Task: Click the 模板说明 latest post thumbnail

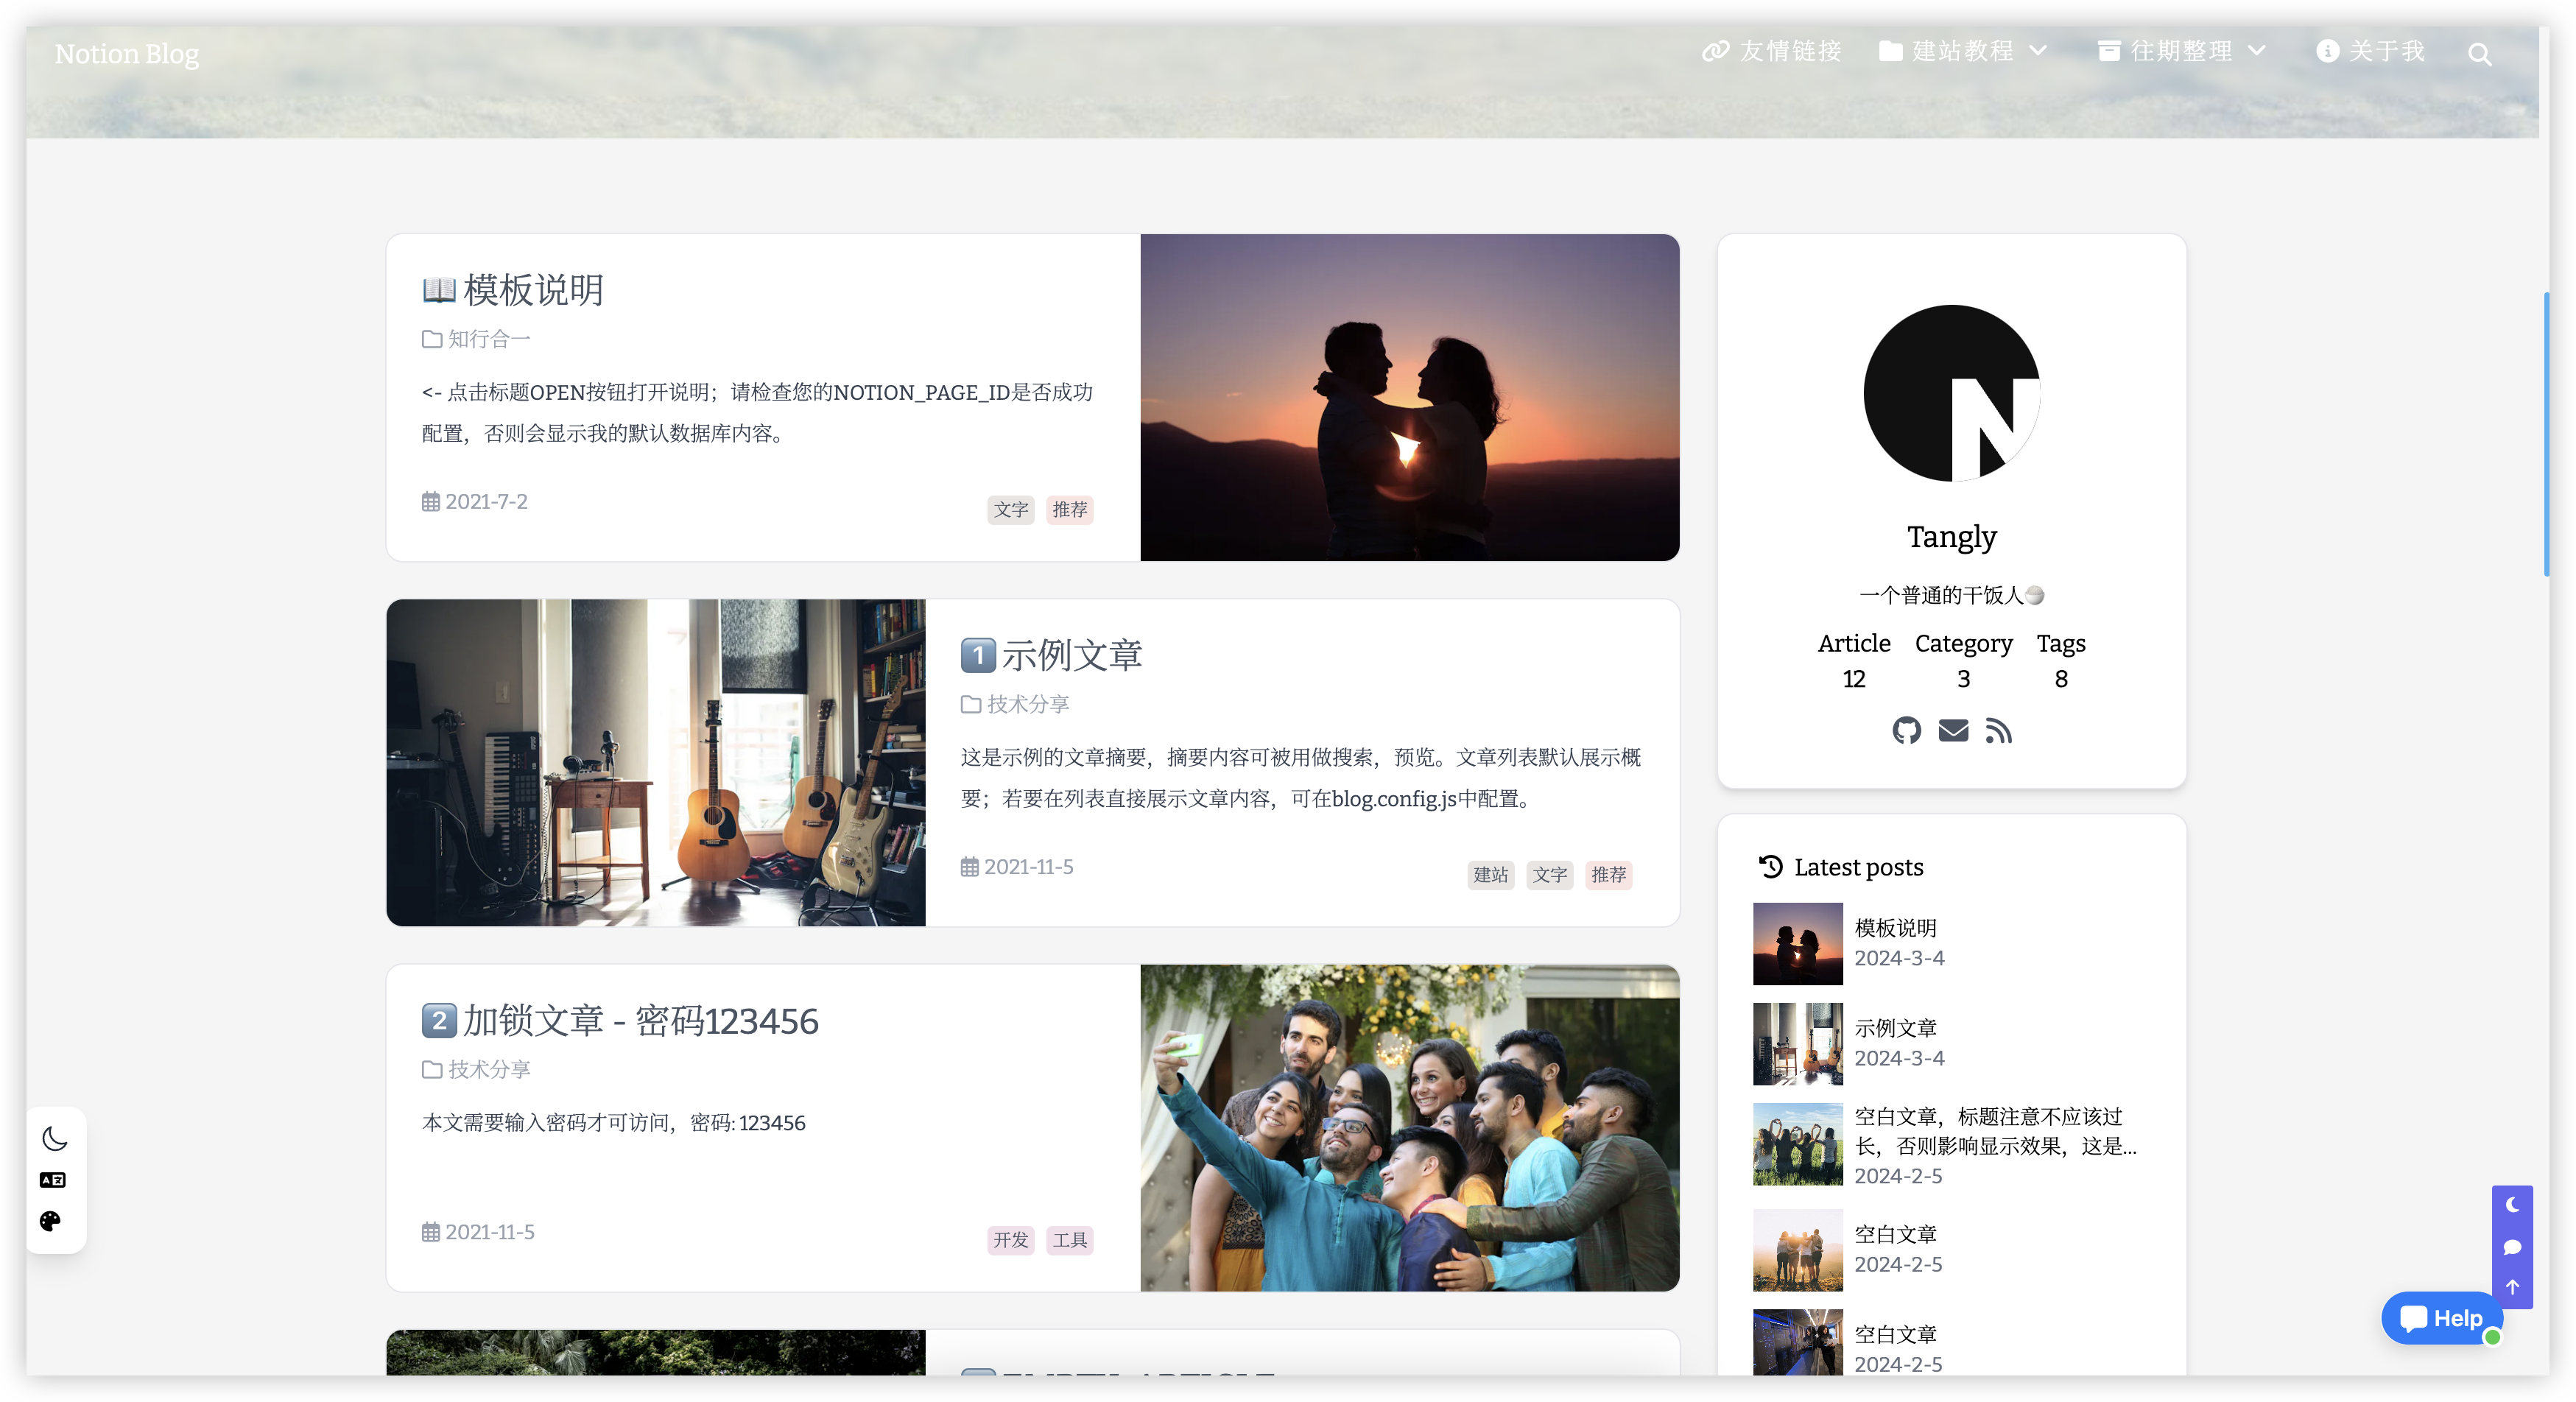Action: (x=1797, y=943)
